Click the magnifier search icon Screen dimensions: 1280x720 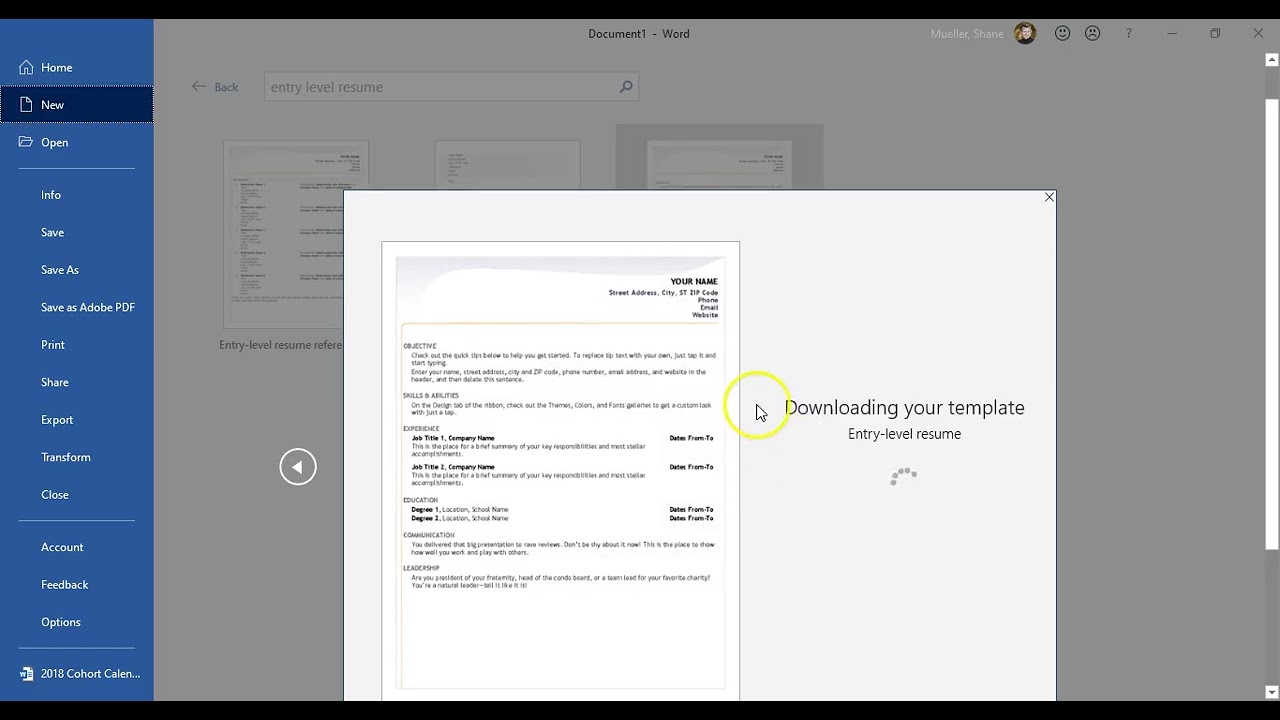pos(626,87)
